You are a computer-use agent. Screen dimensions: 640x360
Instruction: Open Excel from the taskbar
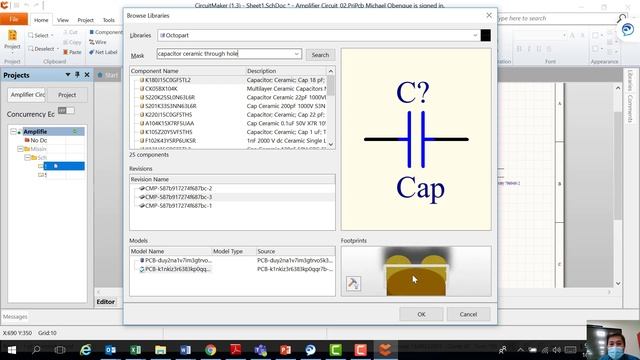click(136, 350)
